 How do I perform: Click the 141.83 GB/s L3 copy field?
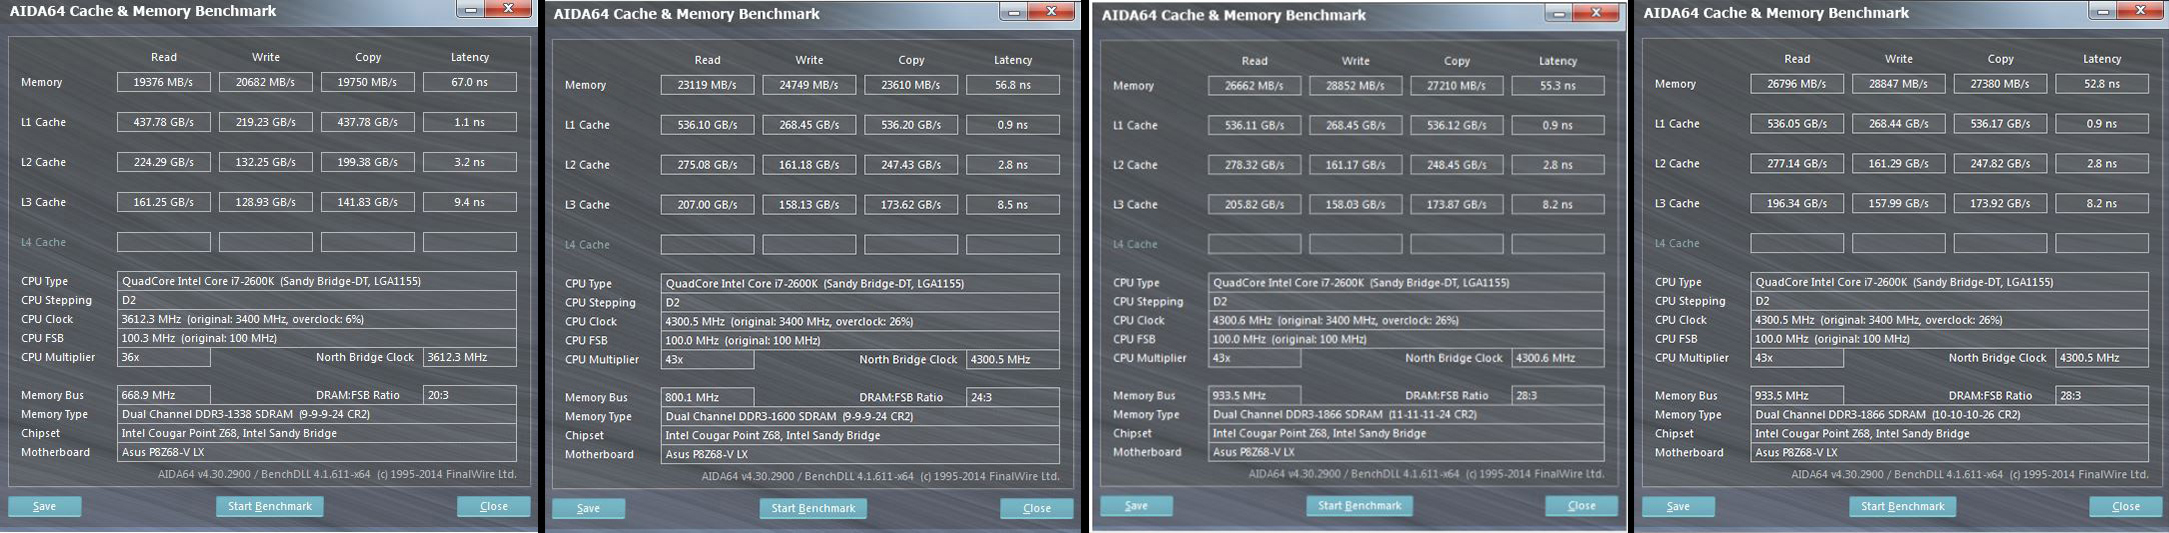click(368, 202)
